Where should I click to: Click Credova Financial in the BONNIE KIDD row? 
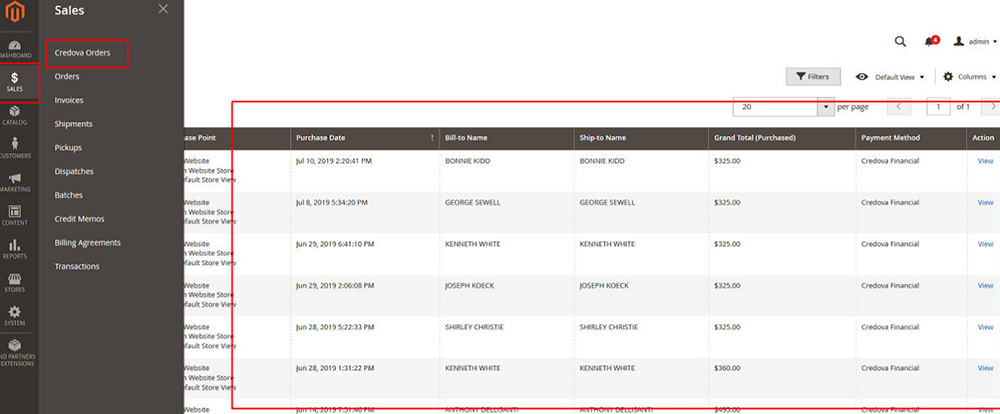890,161
